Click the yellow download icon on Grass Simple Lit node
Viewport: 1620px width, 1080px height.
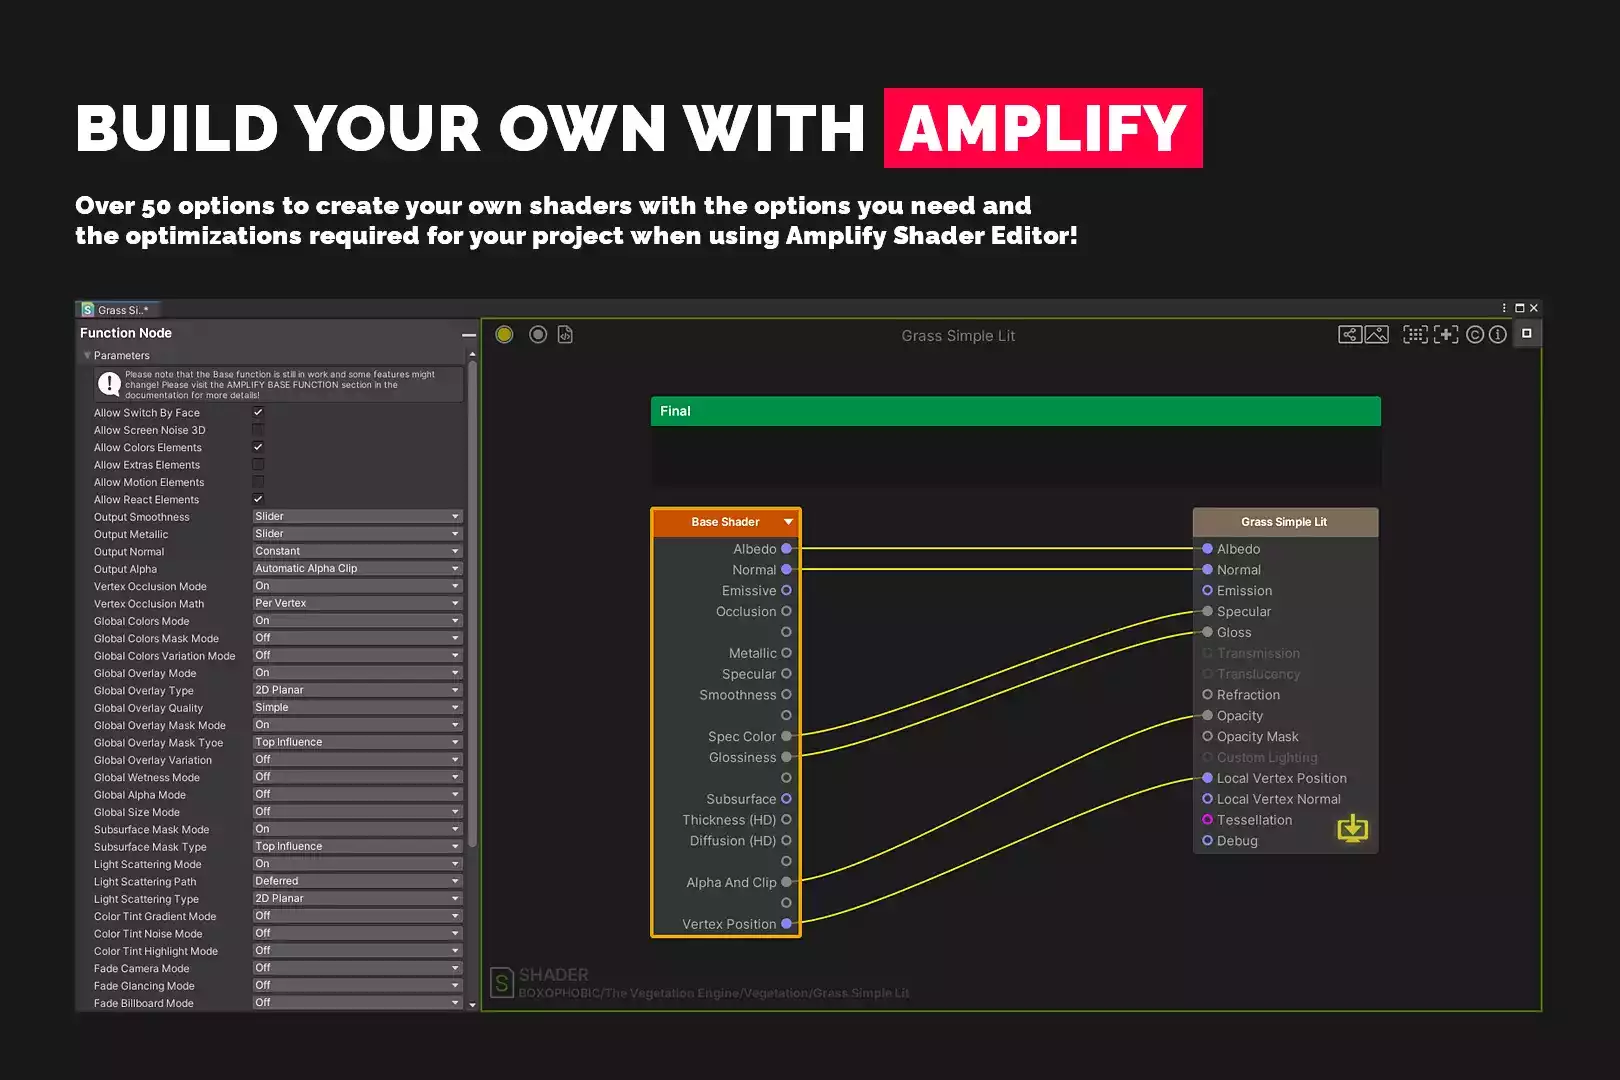(x=1353, y=829)
